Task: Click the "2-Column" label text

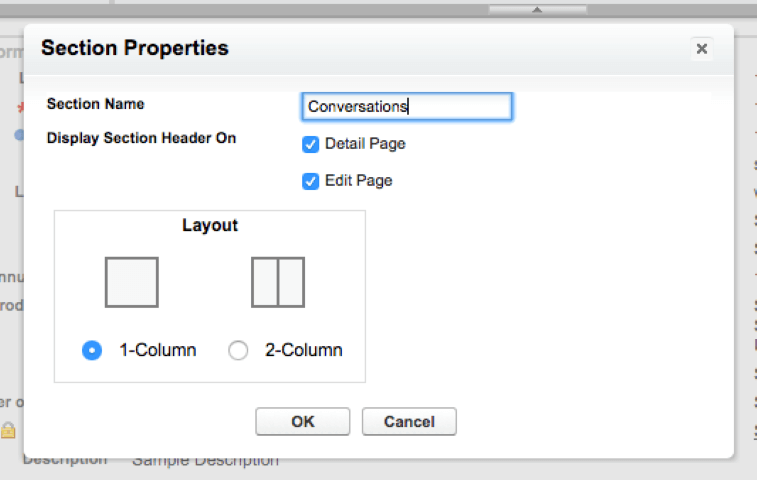Action: tap(303, 350)
